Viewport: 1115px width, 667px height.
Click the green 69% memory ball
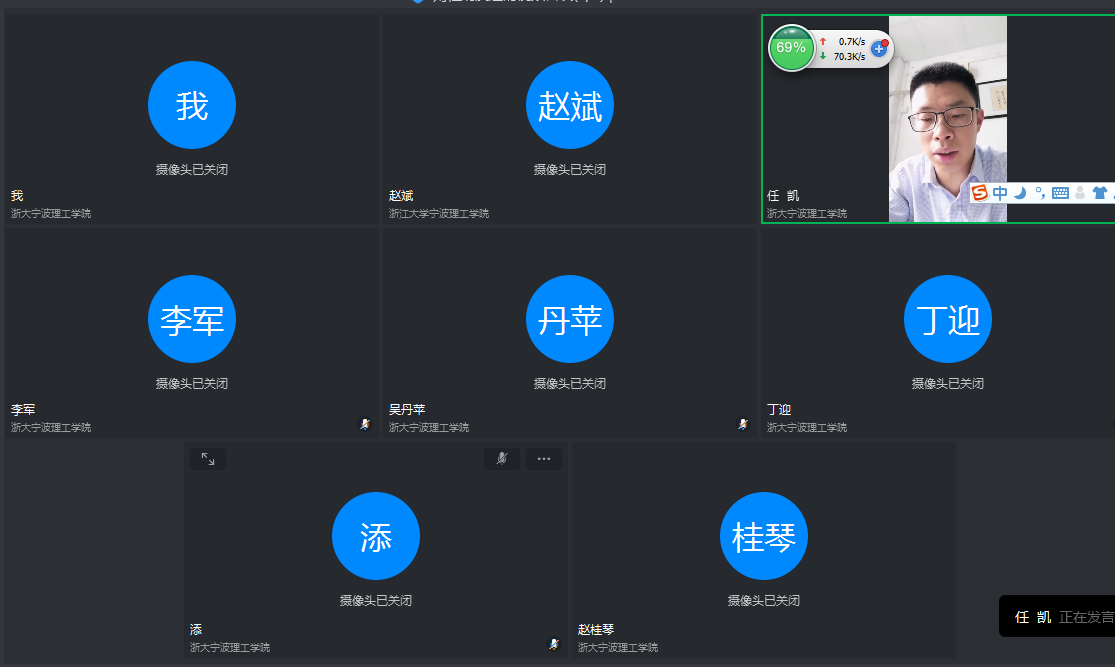tap(791, 48)
